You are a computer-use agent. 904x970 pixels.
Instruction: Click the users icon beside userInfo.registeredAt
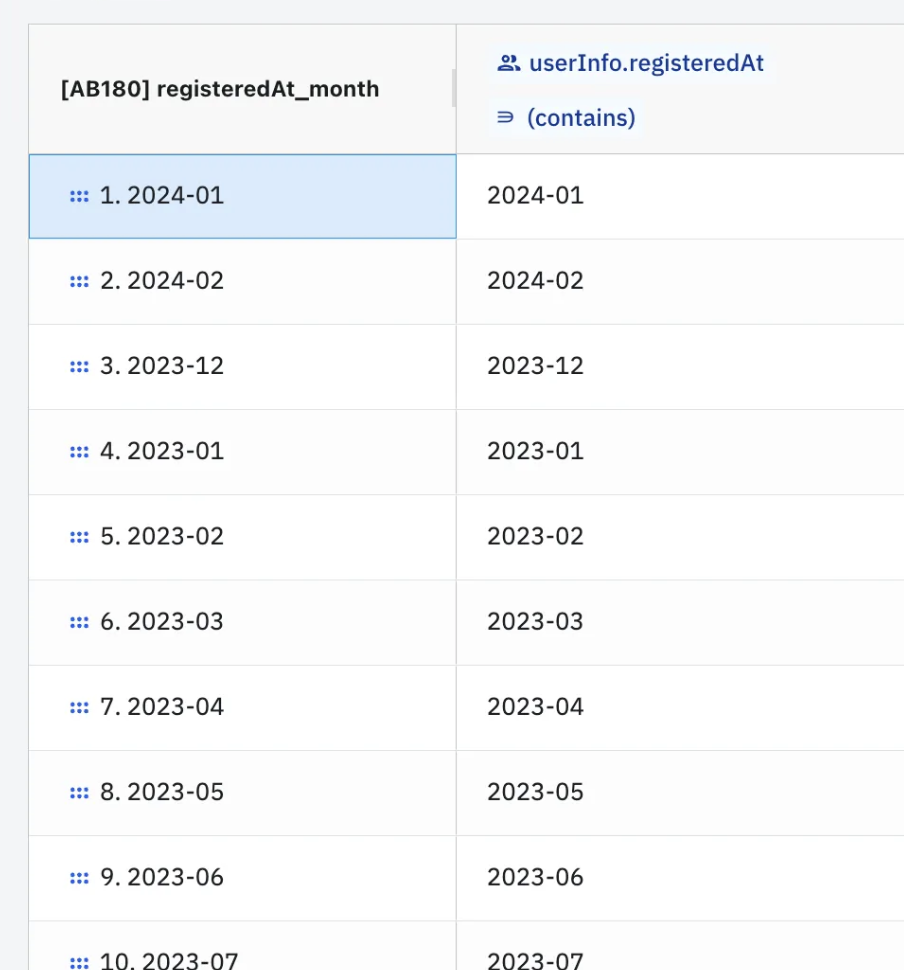coord(509,63)
